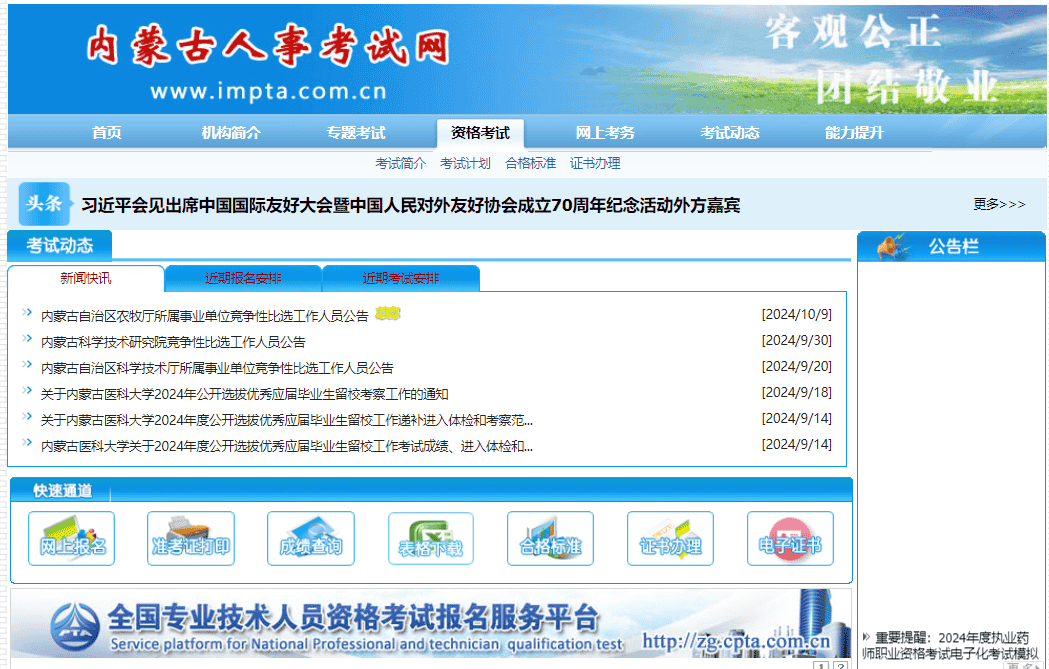Open the 准考证打印 quick access icon
Screen dimensions: 1049x669
pyautogui.click(x=191, y=539)
